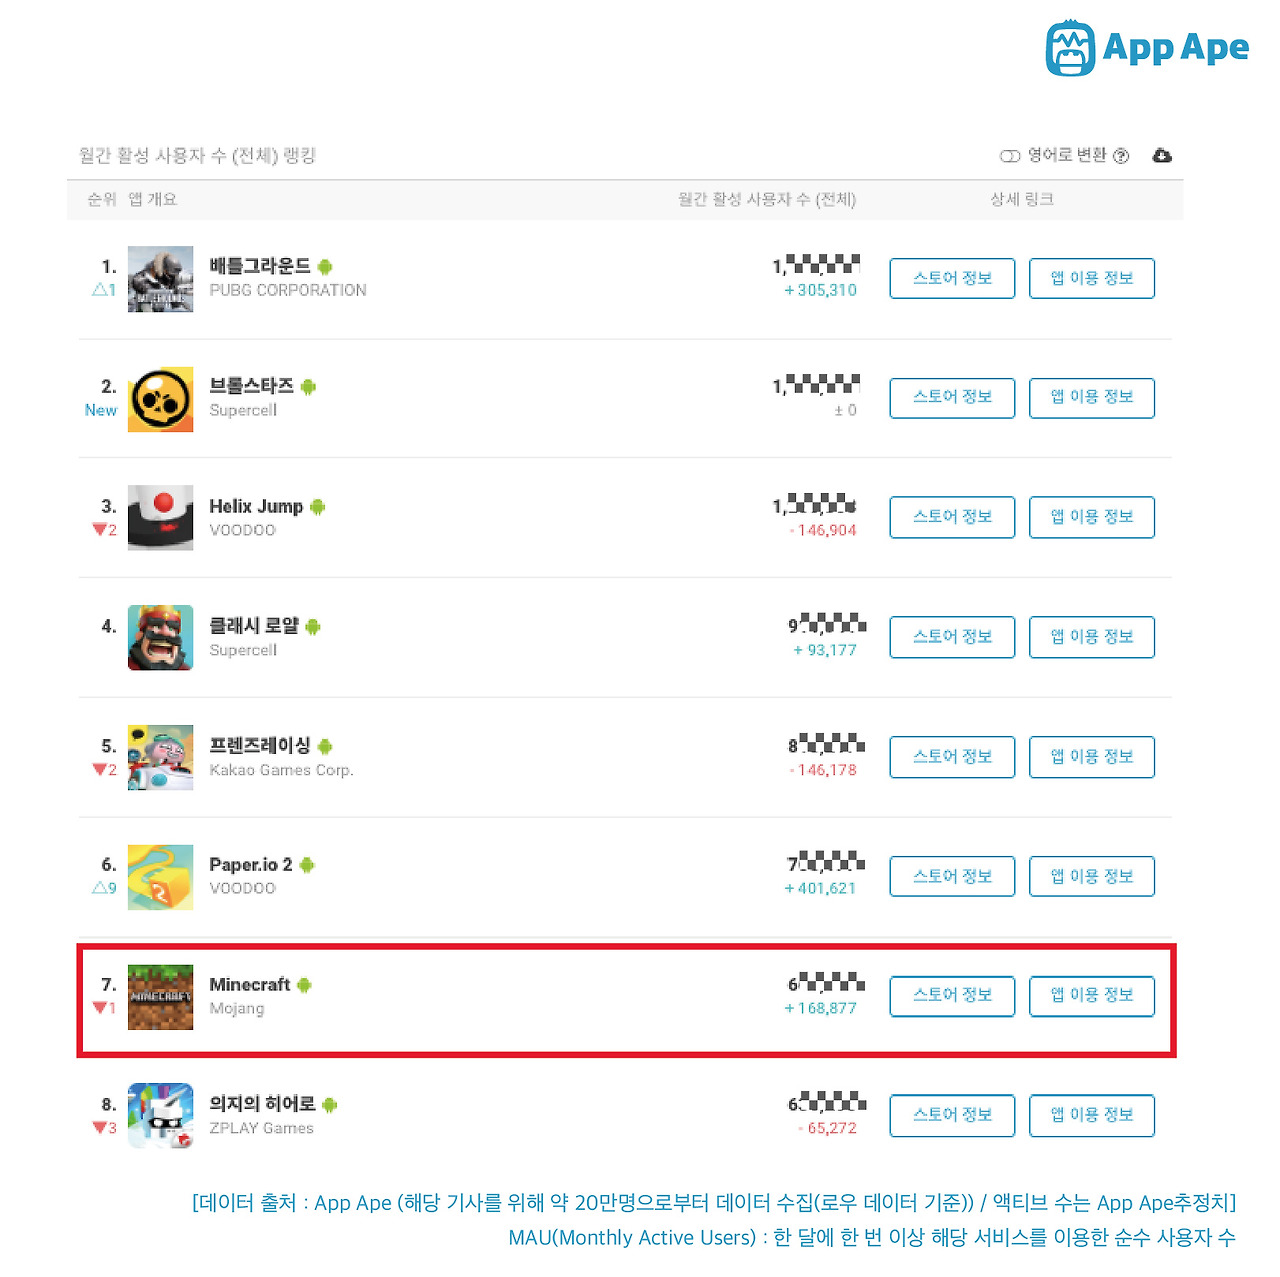Select the Paper.io 2 app icon
The image size is (1280, 1277).
point(160,877)
